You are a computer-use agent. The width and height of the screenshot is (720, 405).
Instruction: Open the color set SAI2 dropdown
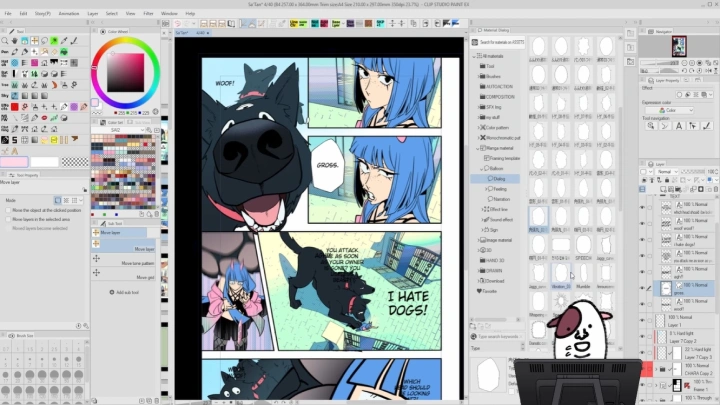(x=119, y=130)
